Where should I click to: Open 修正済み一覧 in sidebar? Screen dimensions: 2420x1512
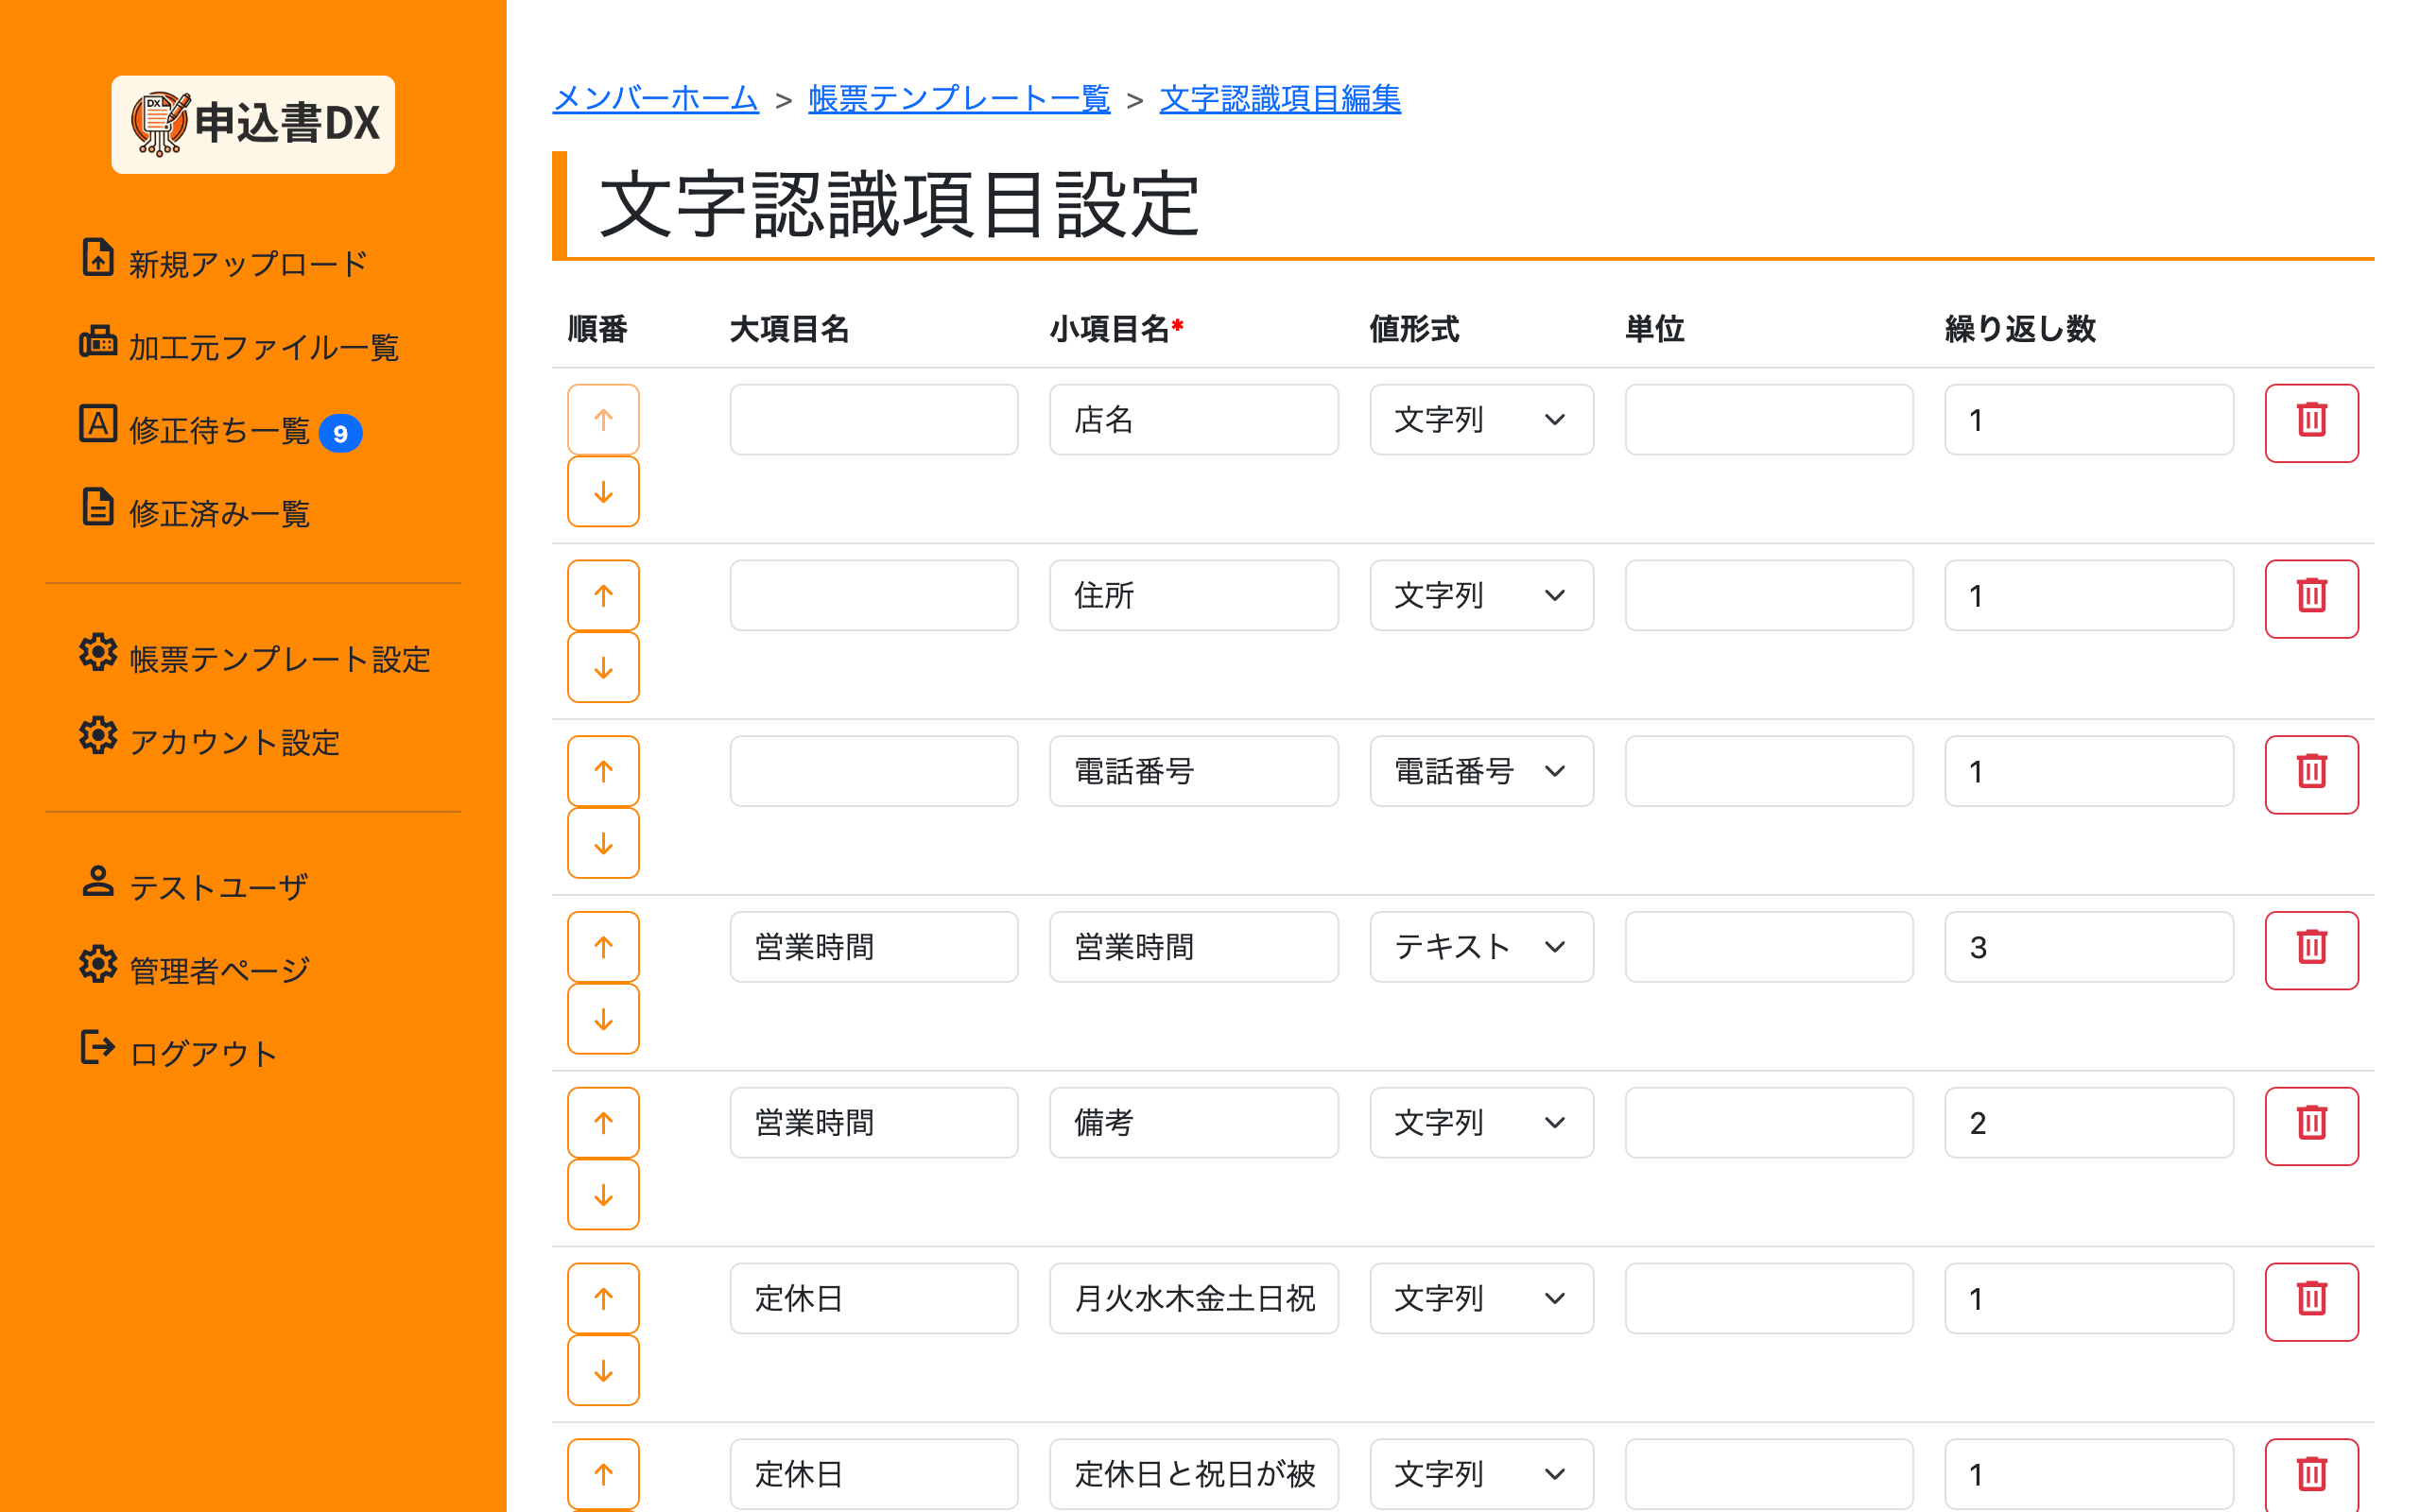[195, 511]
